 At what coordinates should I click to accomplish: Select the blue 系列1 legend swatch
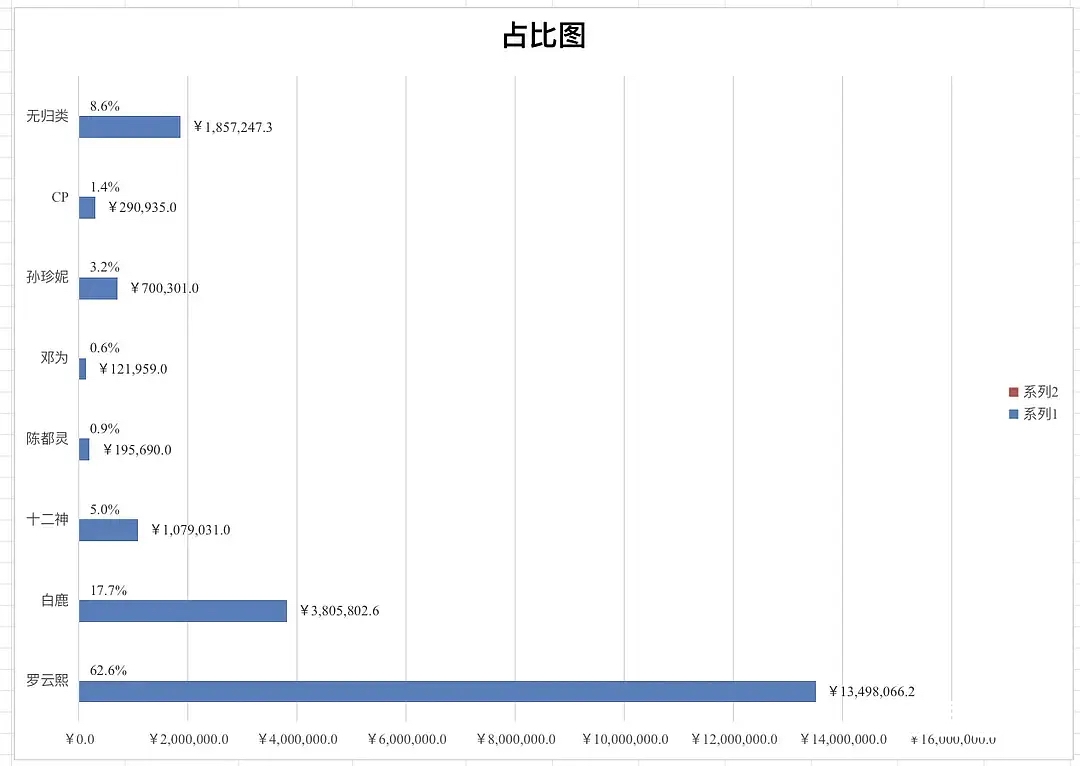coord(1013,413)
